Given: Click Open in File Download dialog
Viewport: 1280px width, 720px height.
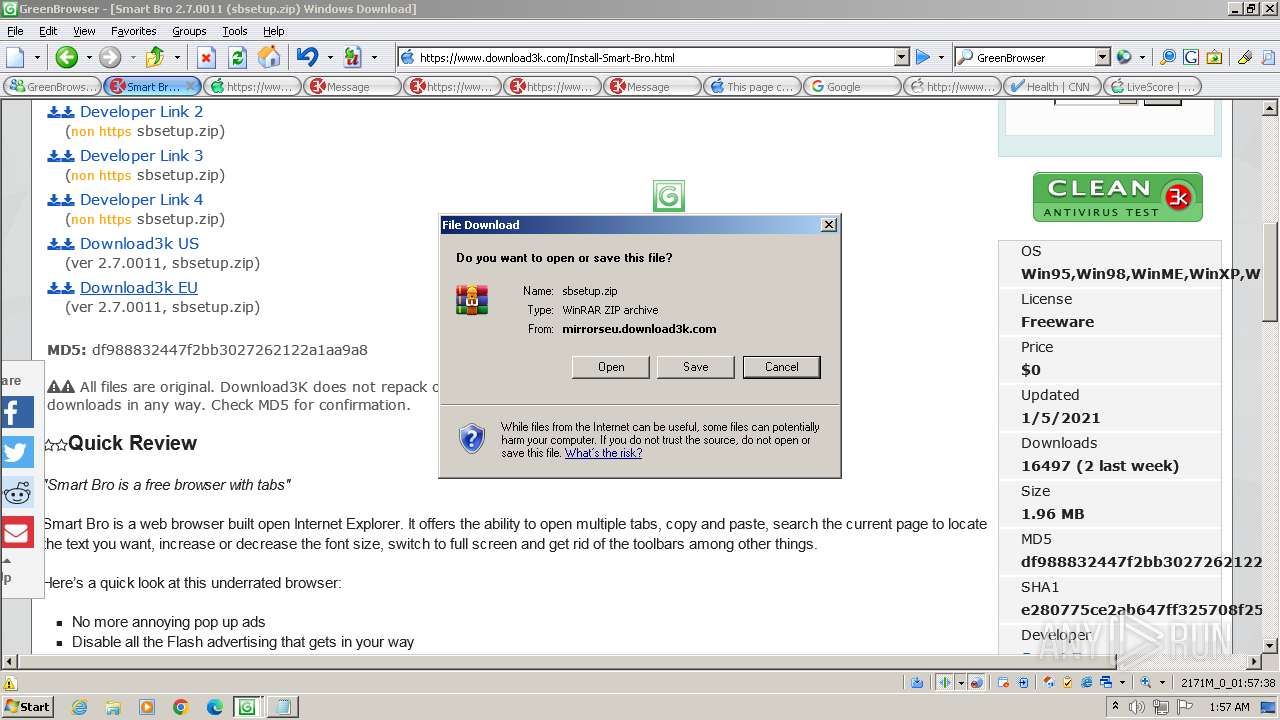Looking at the screenshot, I should point(611,367).
